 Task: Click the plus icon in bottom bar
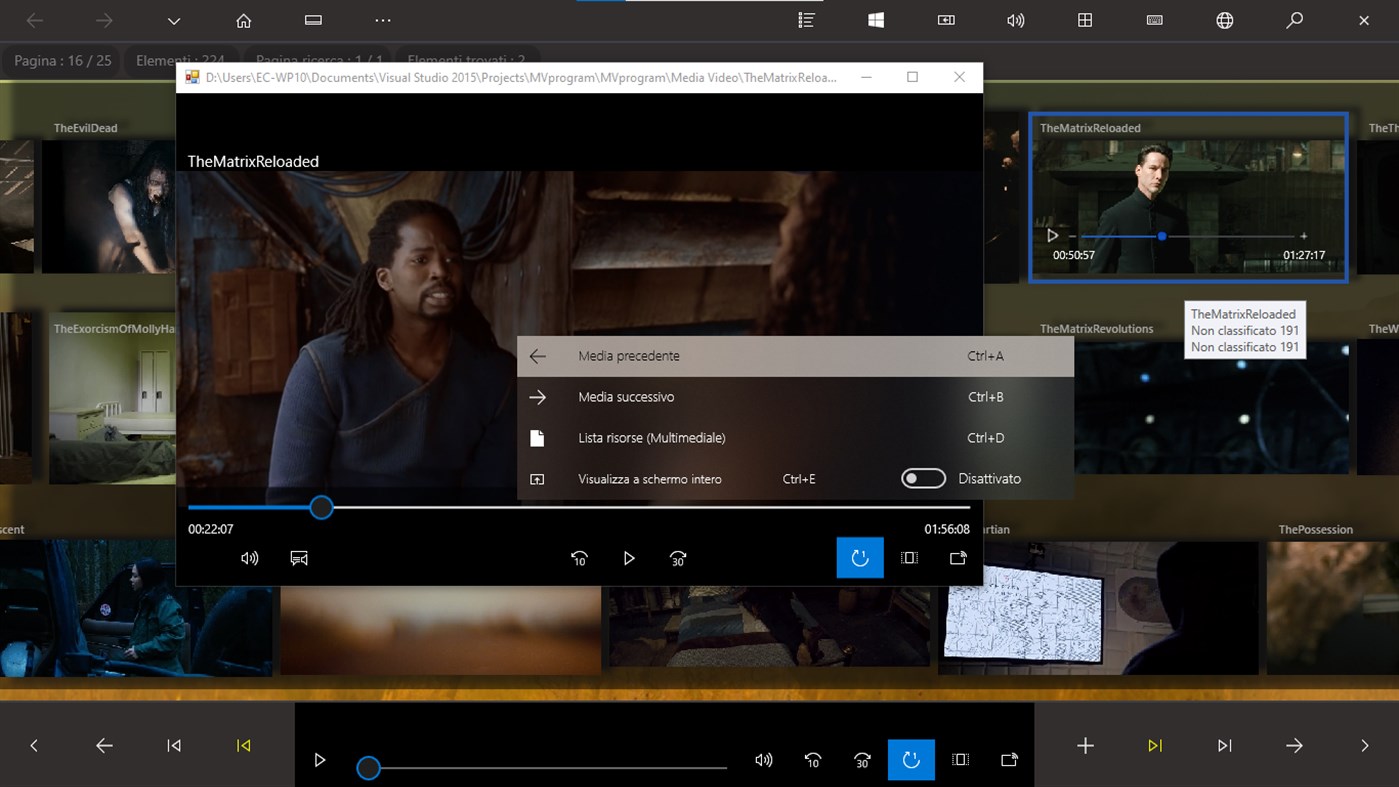[1085, 746]
